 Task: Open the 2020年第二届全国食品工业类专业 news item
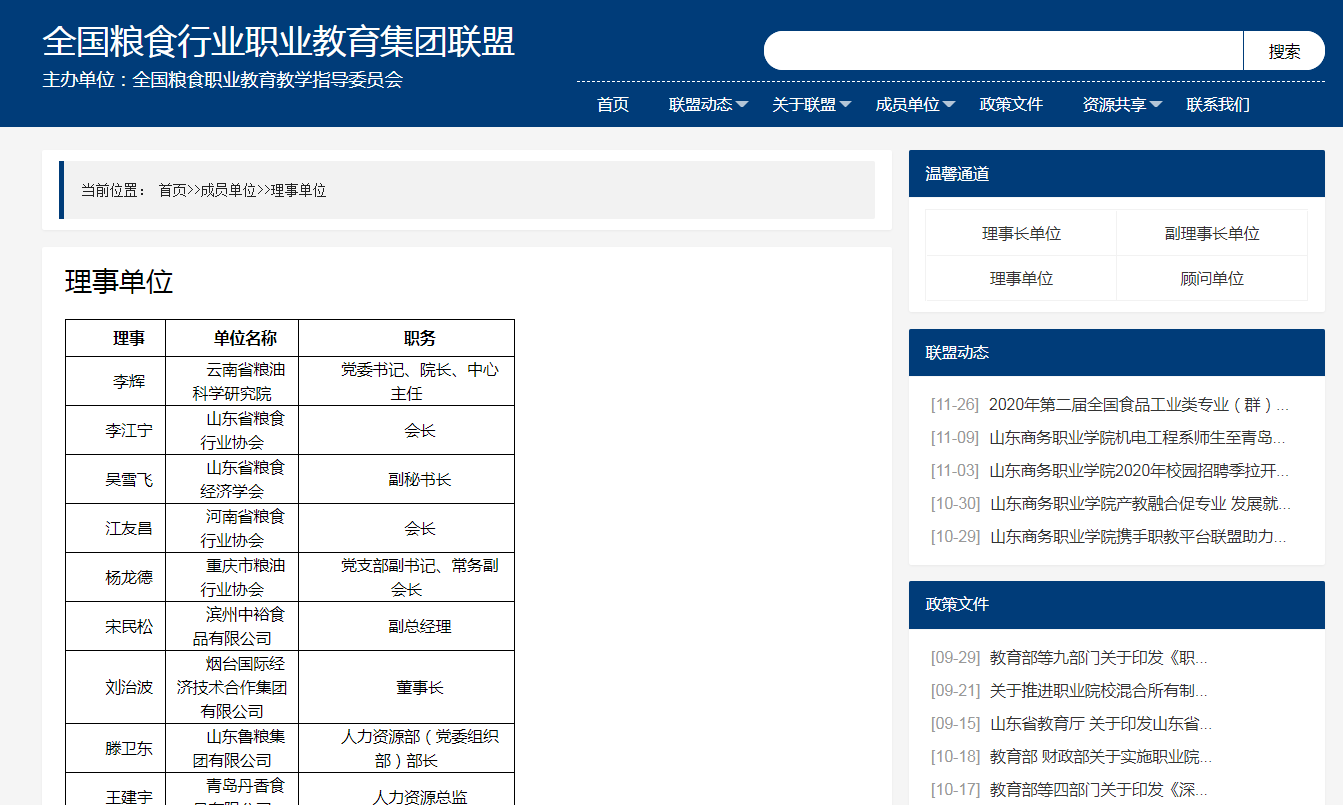tap(1138, 405)
